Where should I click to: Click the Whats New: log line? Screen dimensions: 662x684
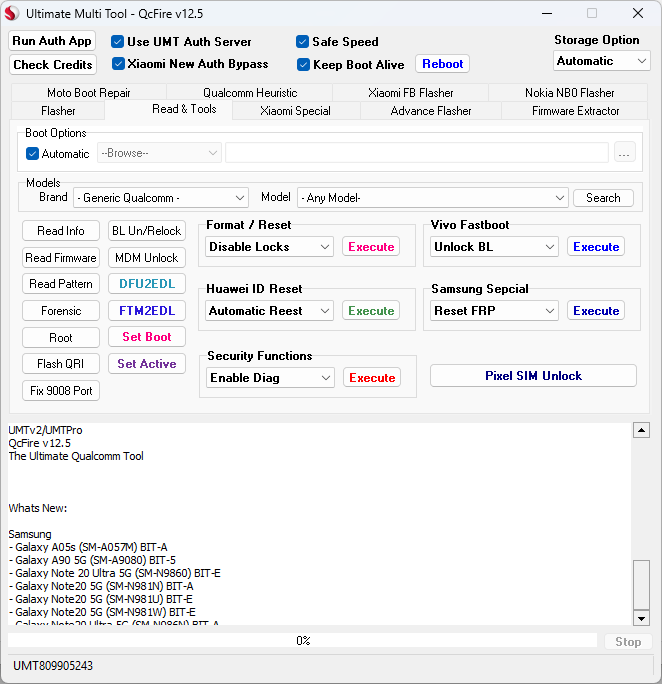pyautogui.click(x=38, y=508)
